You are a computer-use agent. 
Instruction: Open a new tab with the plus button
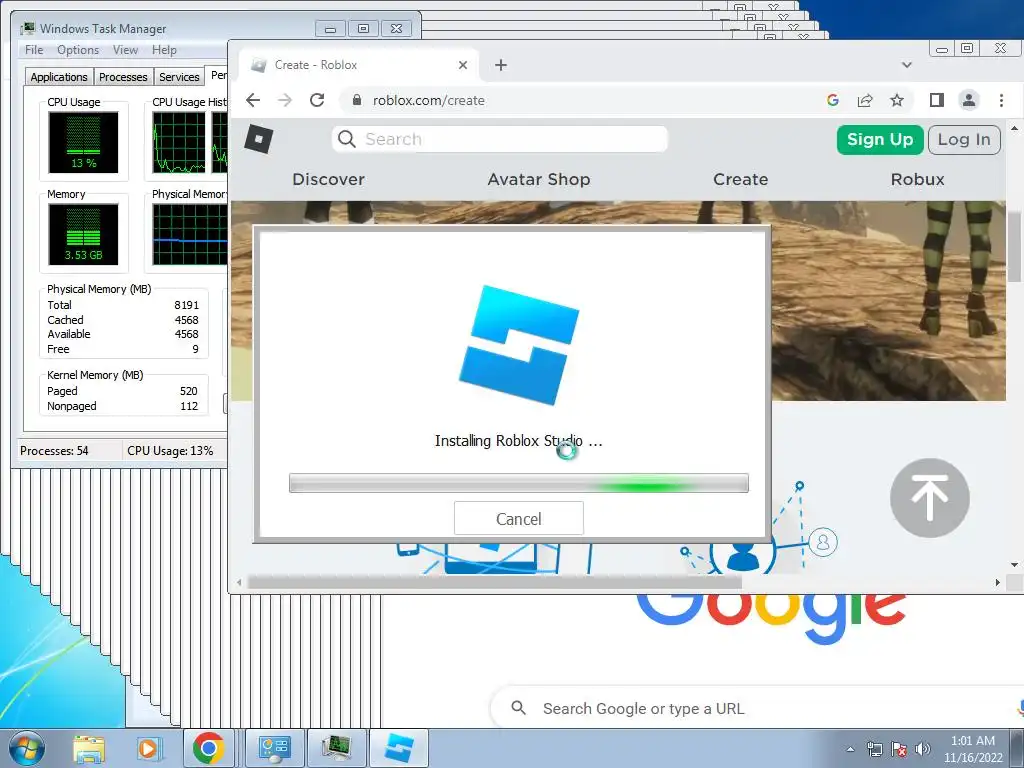pyautogui.click(x=501, y=65)
